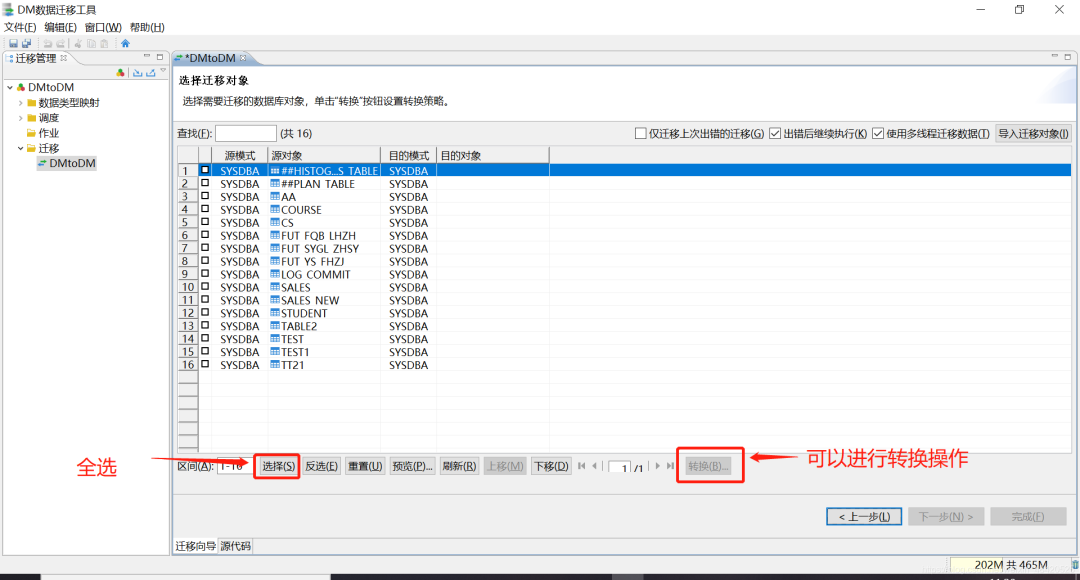The image size is (1080, 580).
Task: Click the import project icon in 迁移管理 panel
Action: click(x=138, y=72)
